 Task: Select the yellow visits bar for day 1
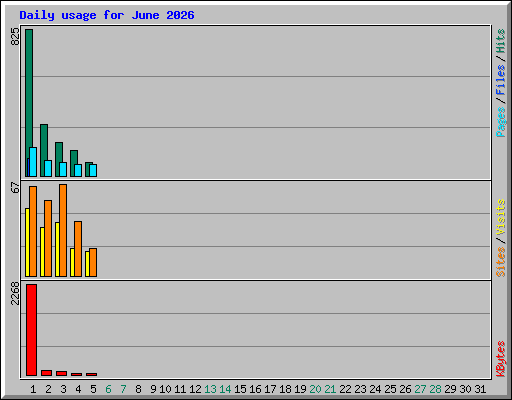[x=27, y=242]
